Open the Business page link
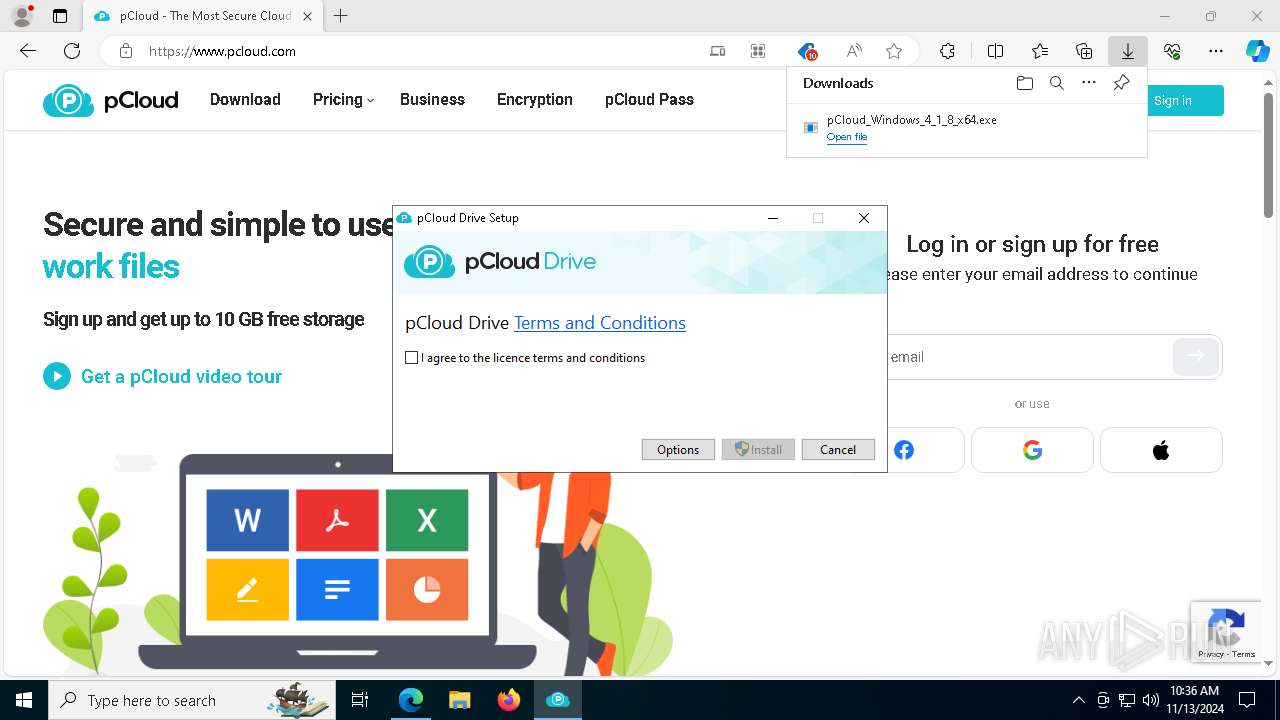 (x=432, y=99)
